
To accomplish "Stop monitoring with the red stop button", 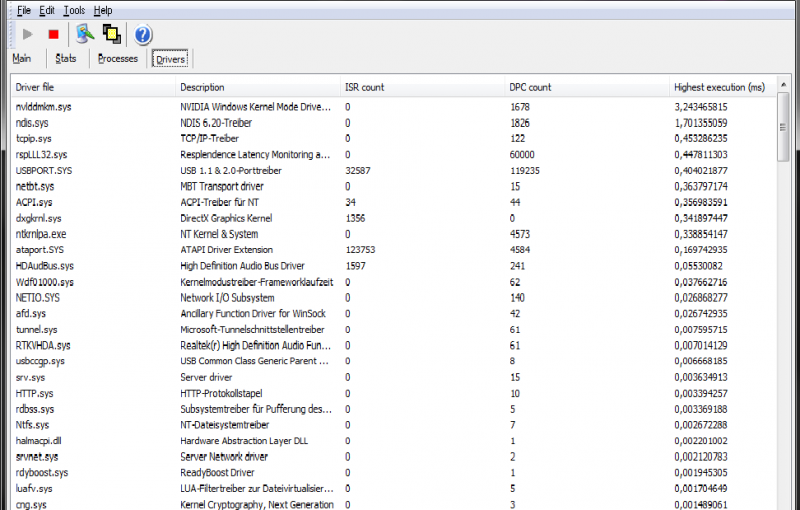I will [54, 35].
